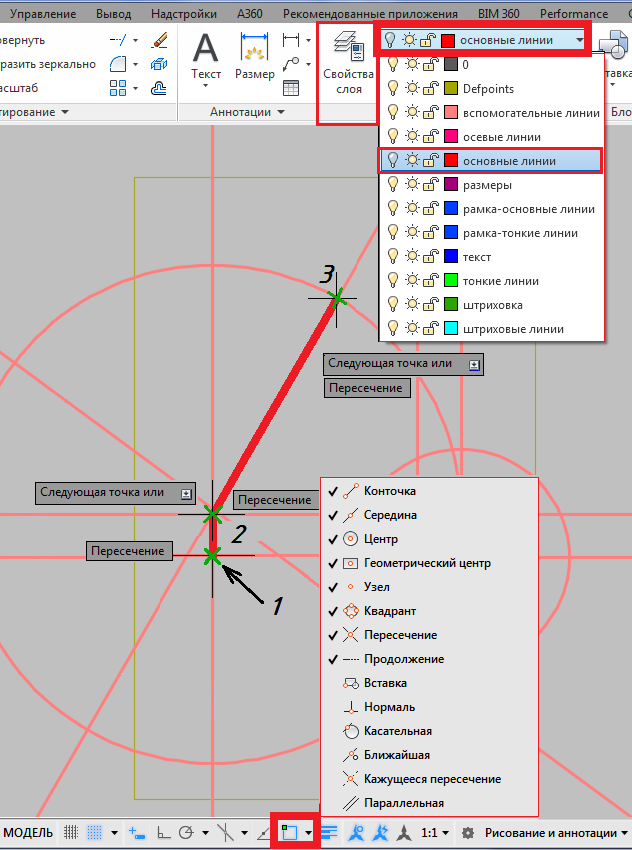Open the Надстройки ribbon tab
This screenshot has width=632, height=850.
[184, 14]
